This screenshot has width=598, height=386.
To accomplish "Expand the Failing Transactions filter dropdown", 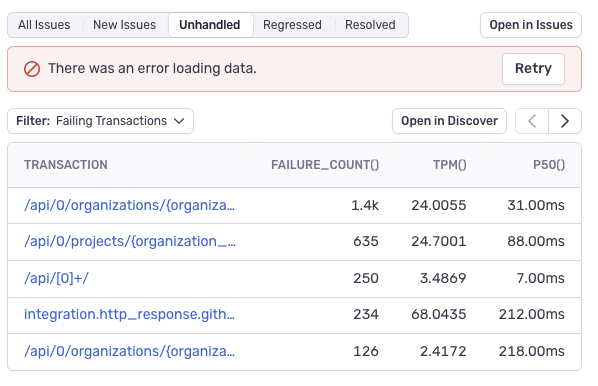I will click(x=100, y=121).
